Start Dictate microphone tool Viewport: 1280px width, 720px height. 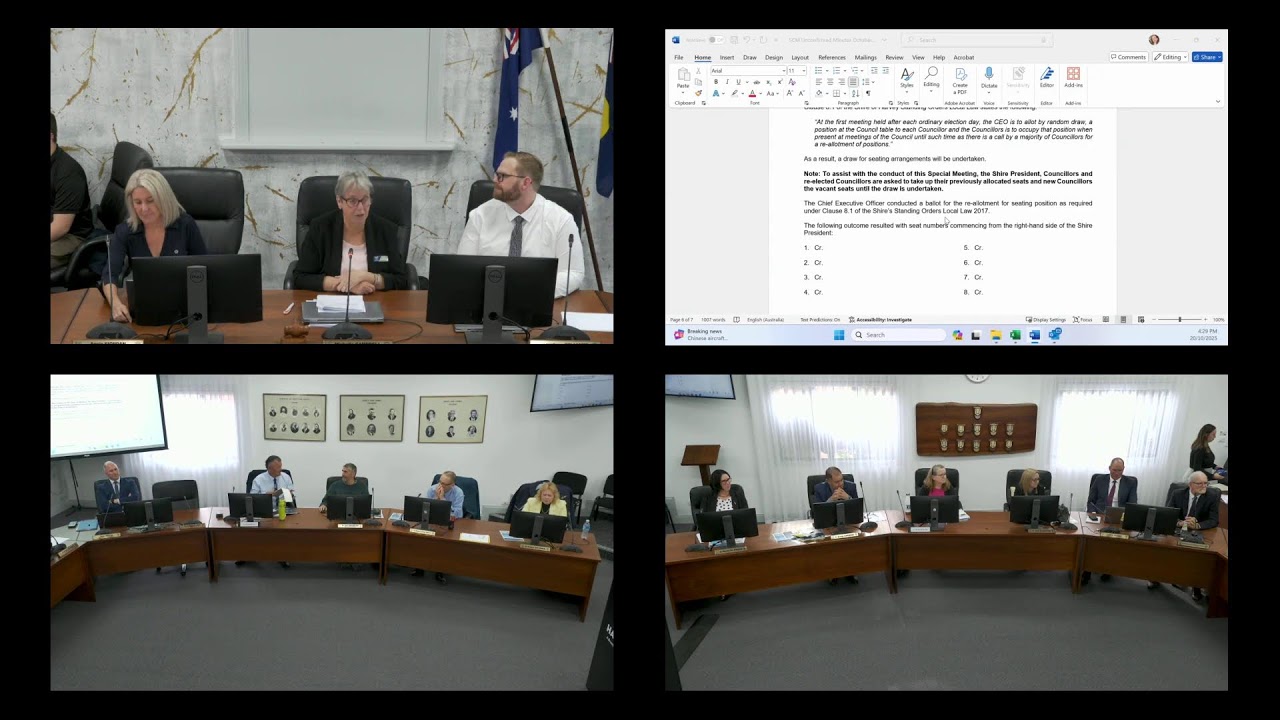[989, 73]
